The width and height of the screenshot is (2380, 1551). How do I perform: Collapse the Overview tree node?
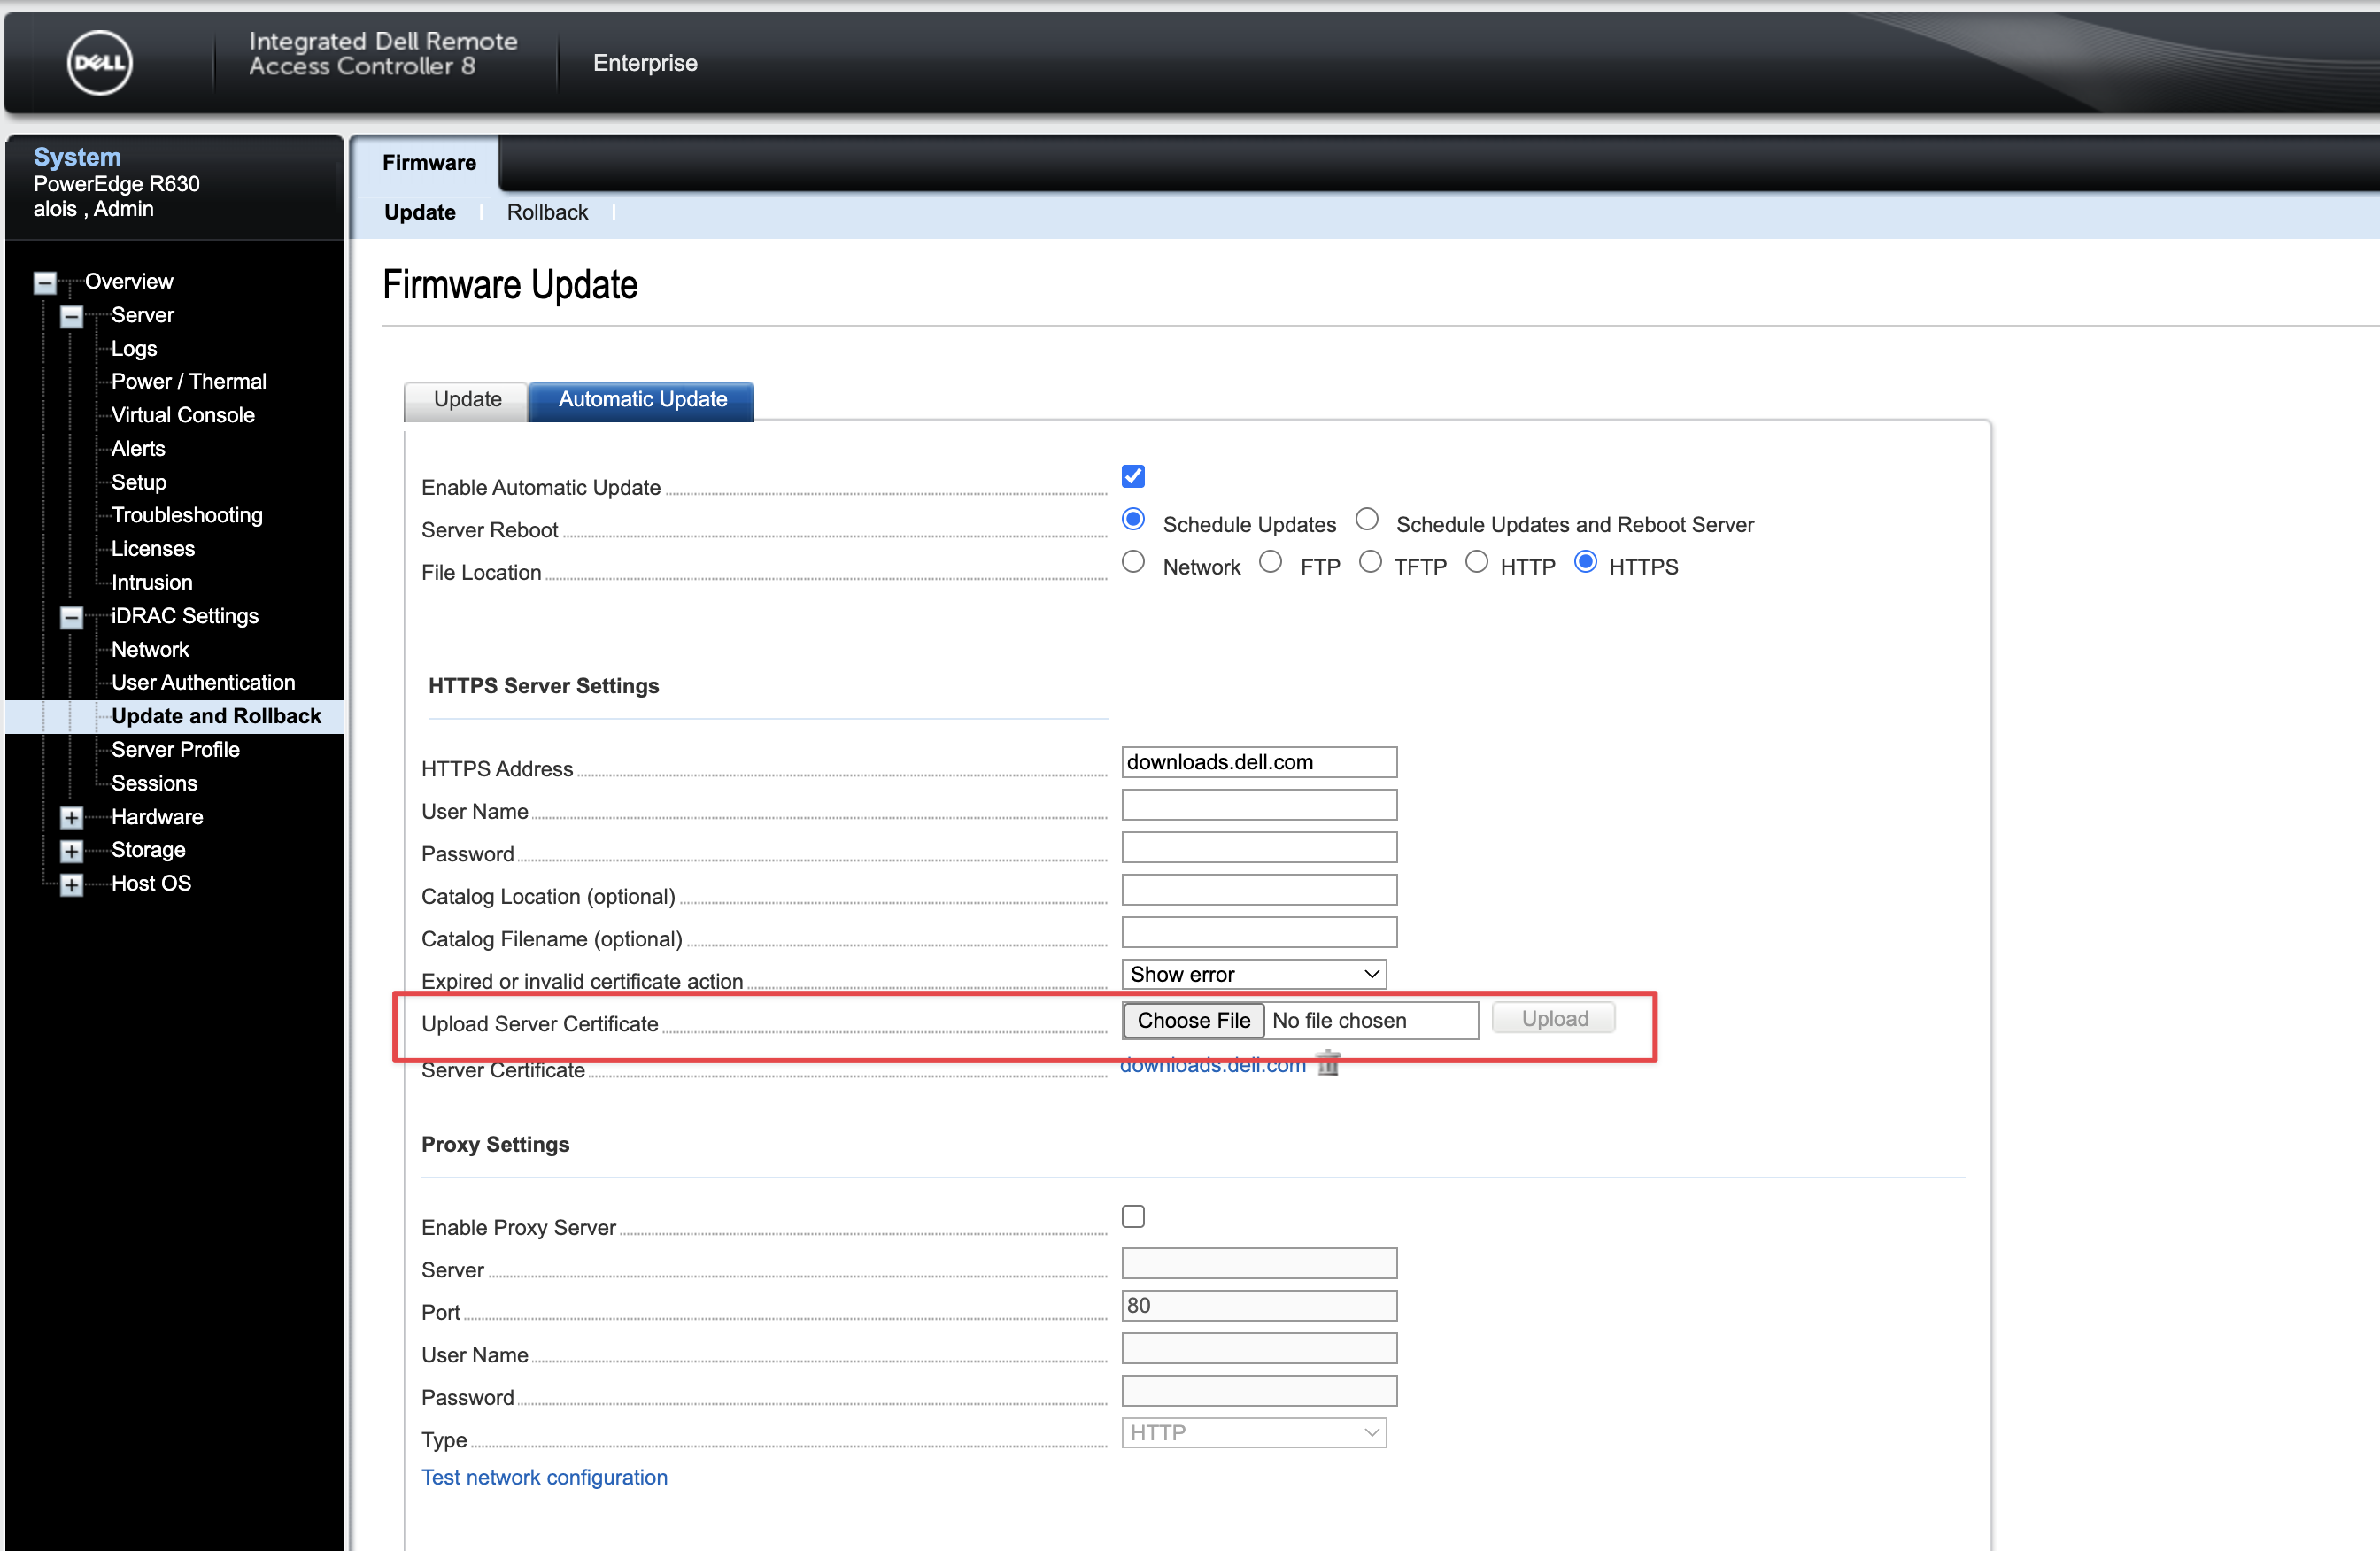45,283
